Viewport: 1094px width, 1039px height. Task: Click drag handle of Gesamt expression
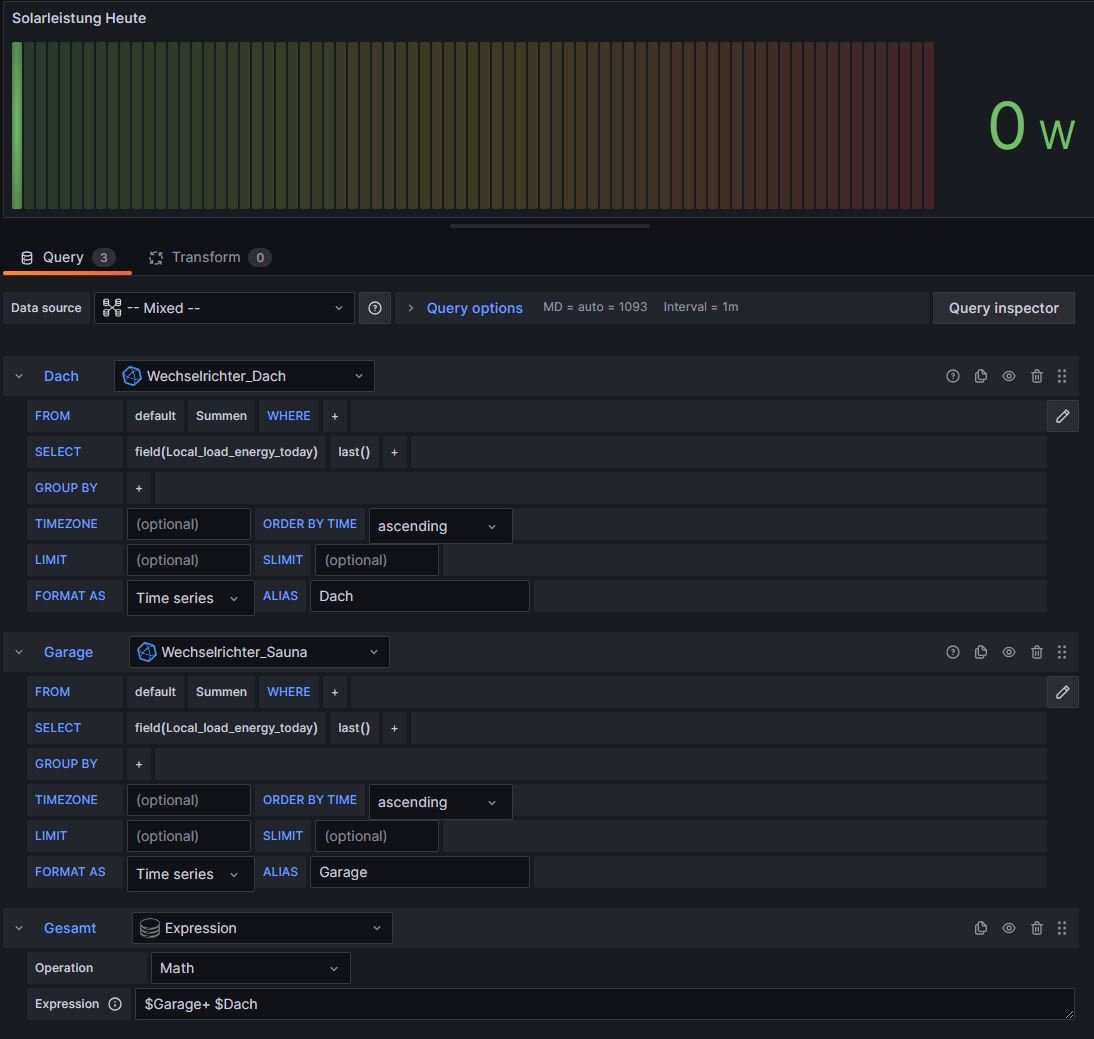coord(1062,928)
